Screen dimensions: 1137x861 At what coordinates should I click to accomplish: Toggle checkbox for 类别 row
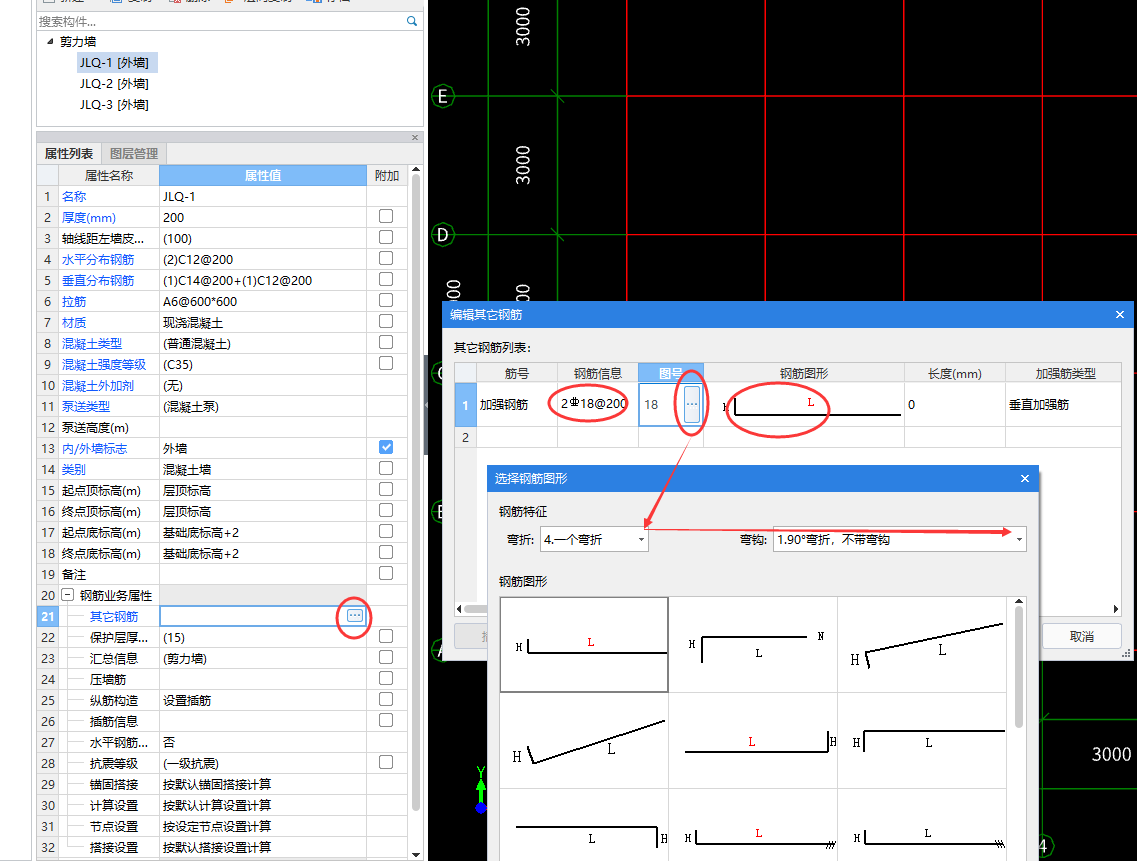pyautogui.click(x=386, y=469)
